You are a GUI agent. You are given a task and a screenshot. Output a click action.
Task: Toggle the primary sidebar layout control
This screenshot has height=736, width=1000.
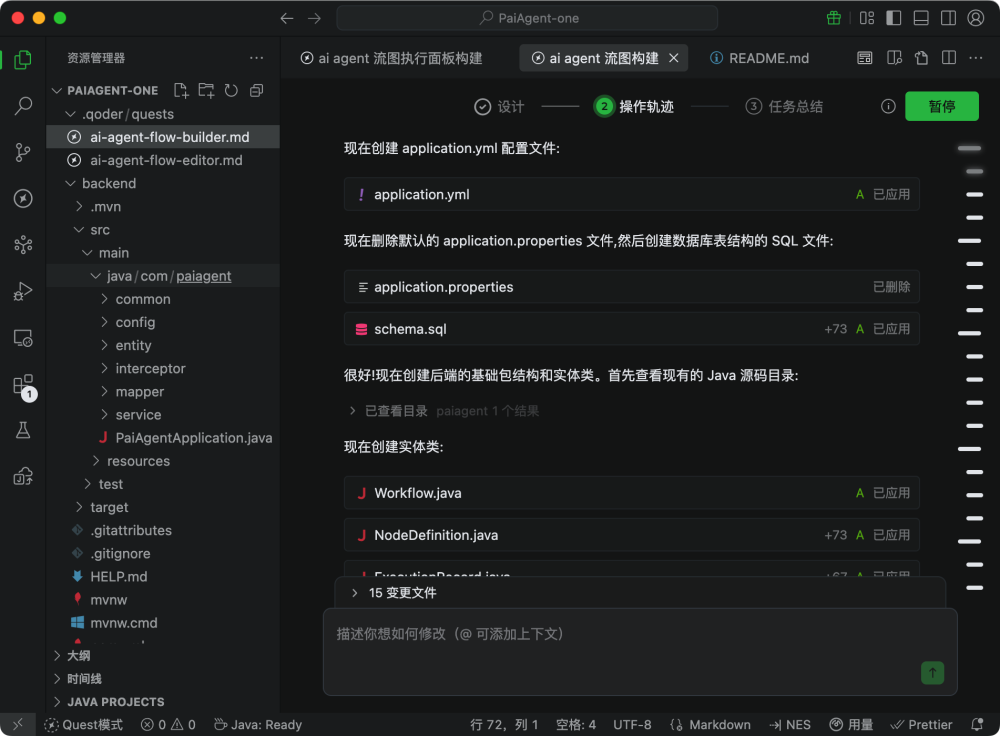coord(894,17)
